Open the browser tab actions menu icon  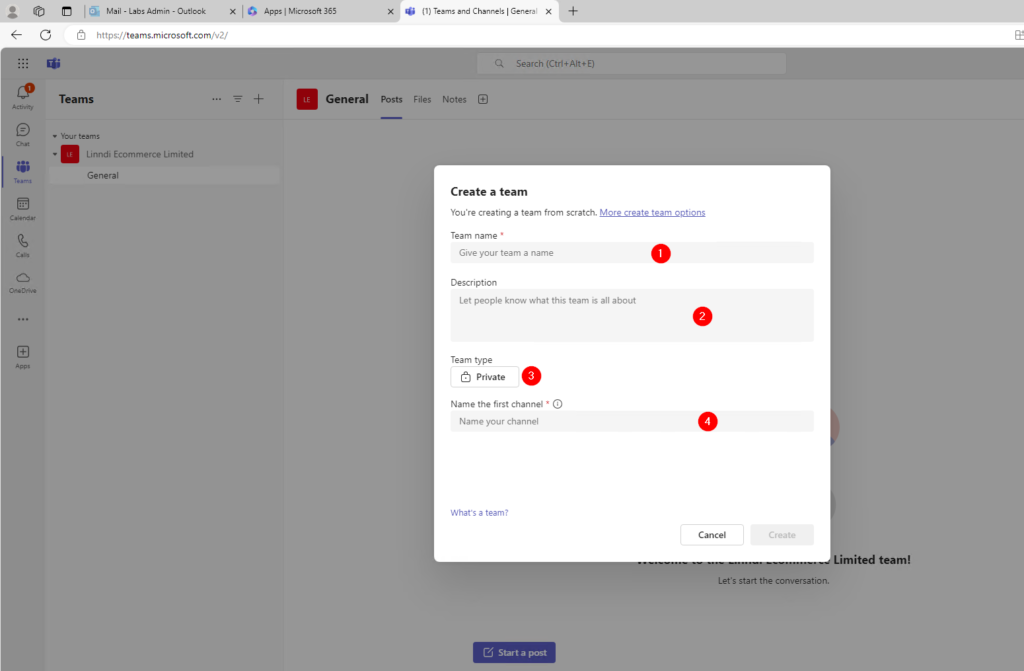coord(67,11)
